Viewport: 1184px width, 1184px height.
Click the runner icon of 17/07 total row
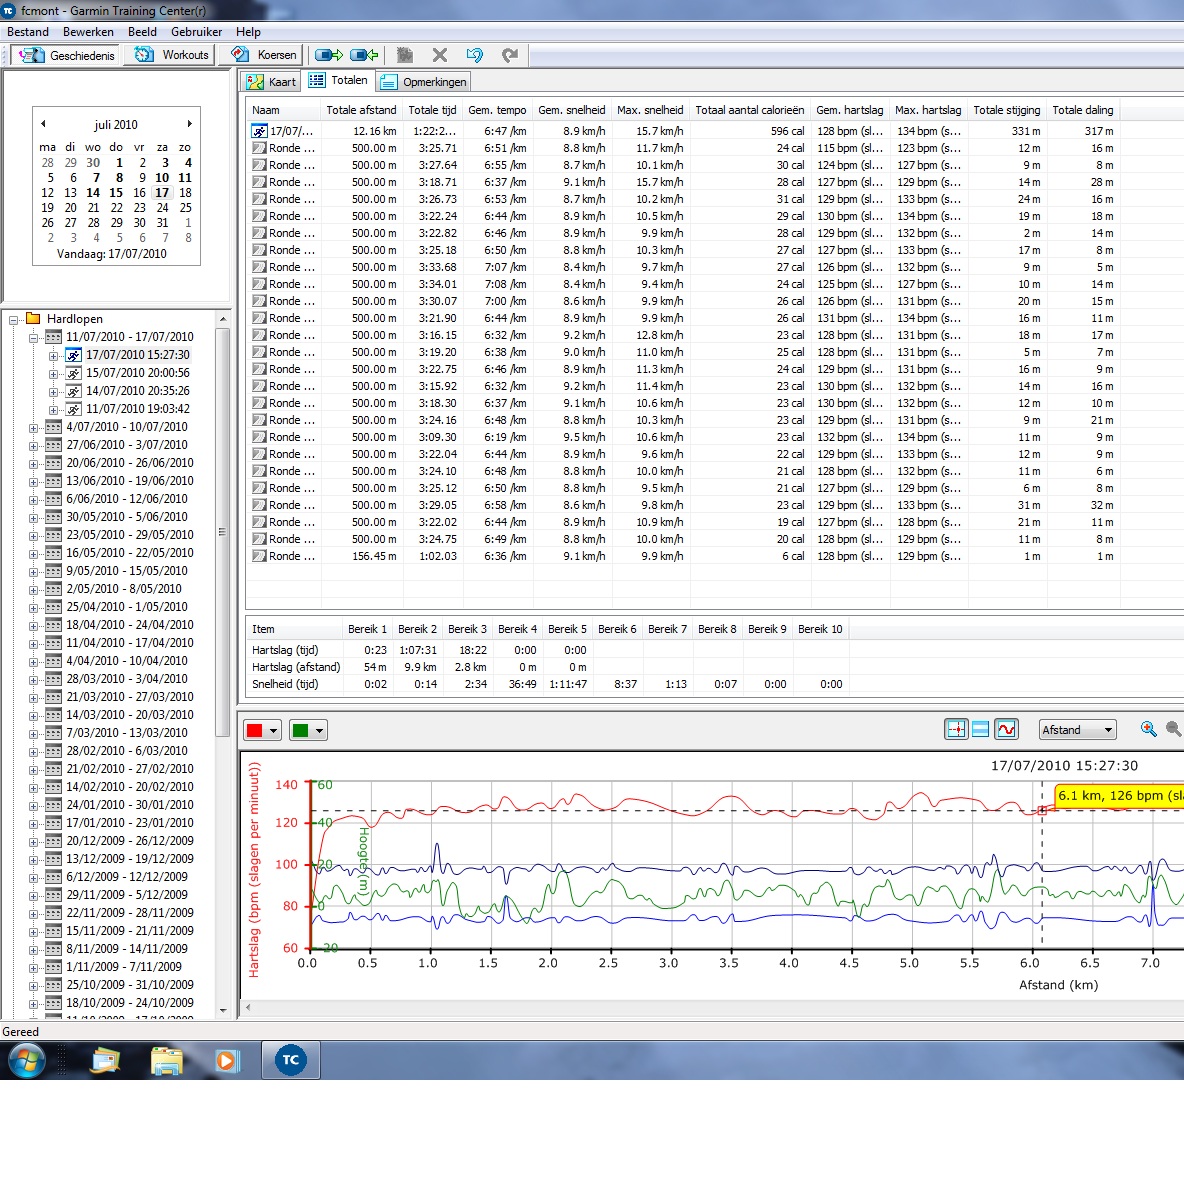[259, 131]
